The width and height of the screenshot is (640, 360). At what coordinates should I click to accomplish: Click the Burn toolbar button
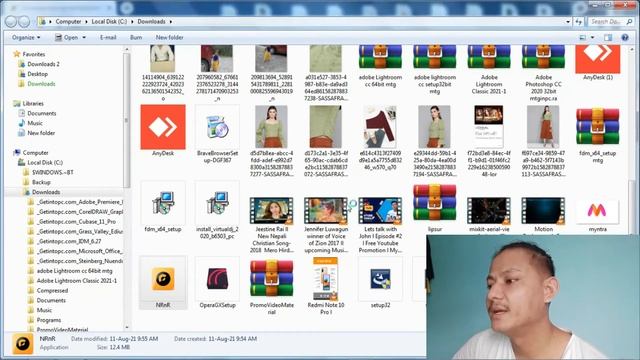click(136, 38)
